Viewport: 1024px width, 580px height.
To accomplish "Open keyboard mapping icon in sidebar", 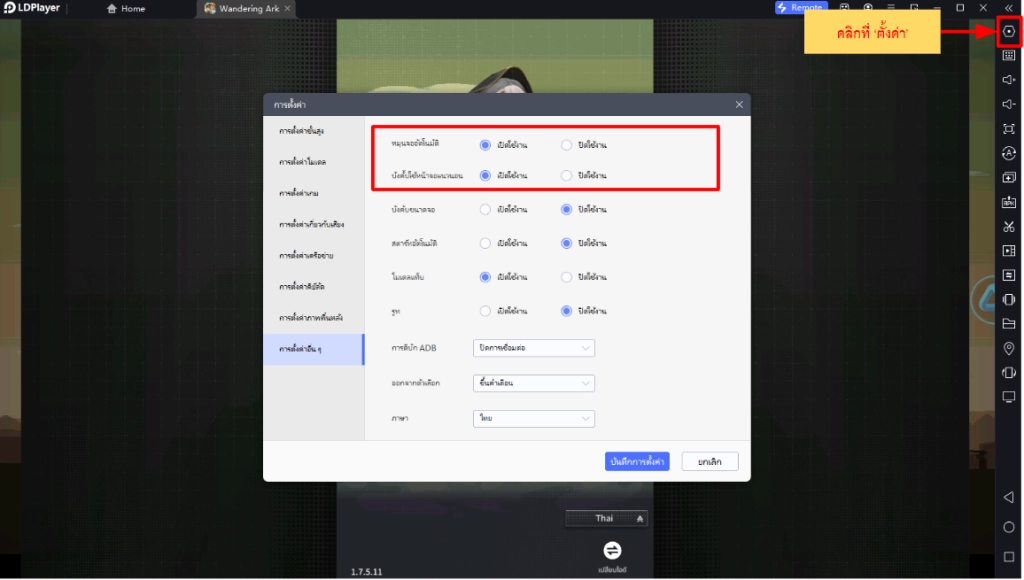I will tap(1008, 56).
